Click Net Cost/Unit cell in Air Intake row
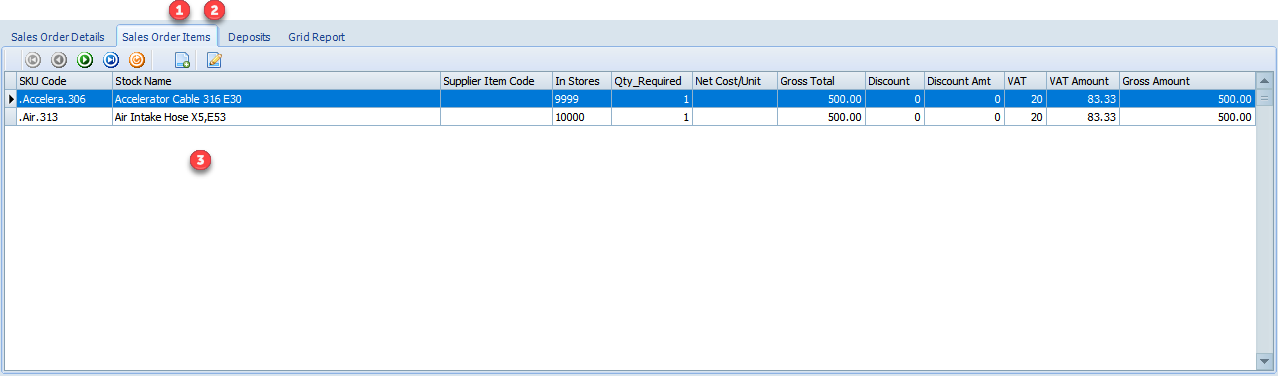The image size is (1278, 376). click(x=735, y=117)
